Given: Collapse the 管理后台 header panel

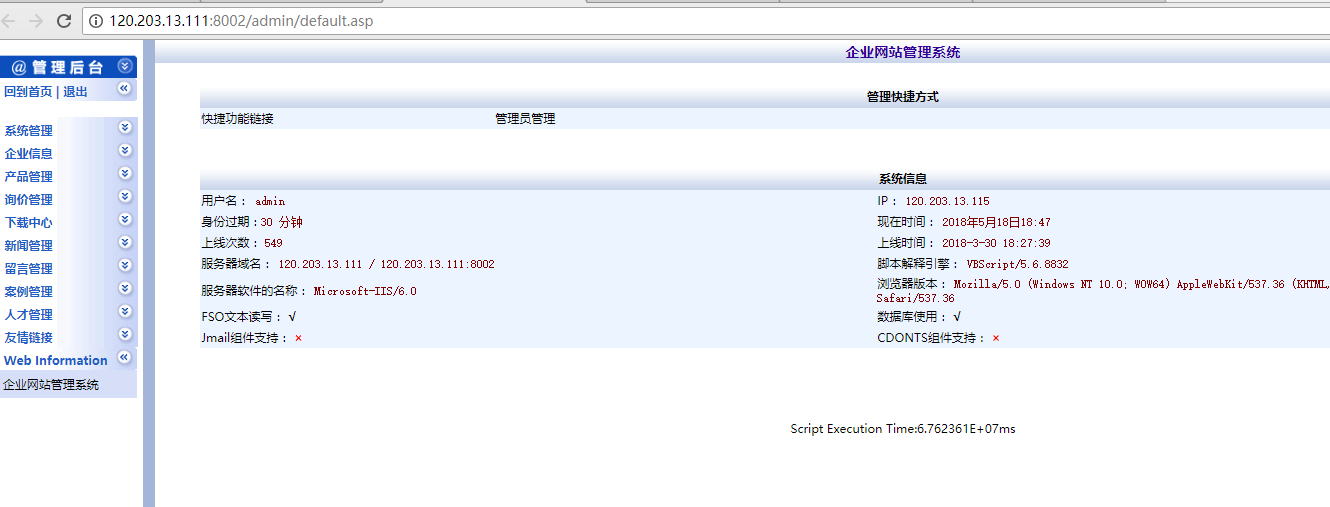Looking at the screenshot, I should (x=124, y=66).
